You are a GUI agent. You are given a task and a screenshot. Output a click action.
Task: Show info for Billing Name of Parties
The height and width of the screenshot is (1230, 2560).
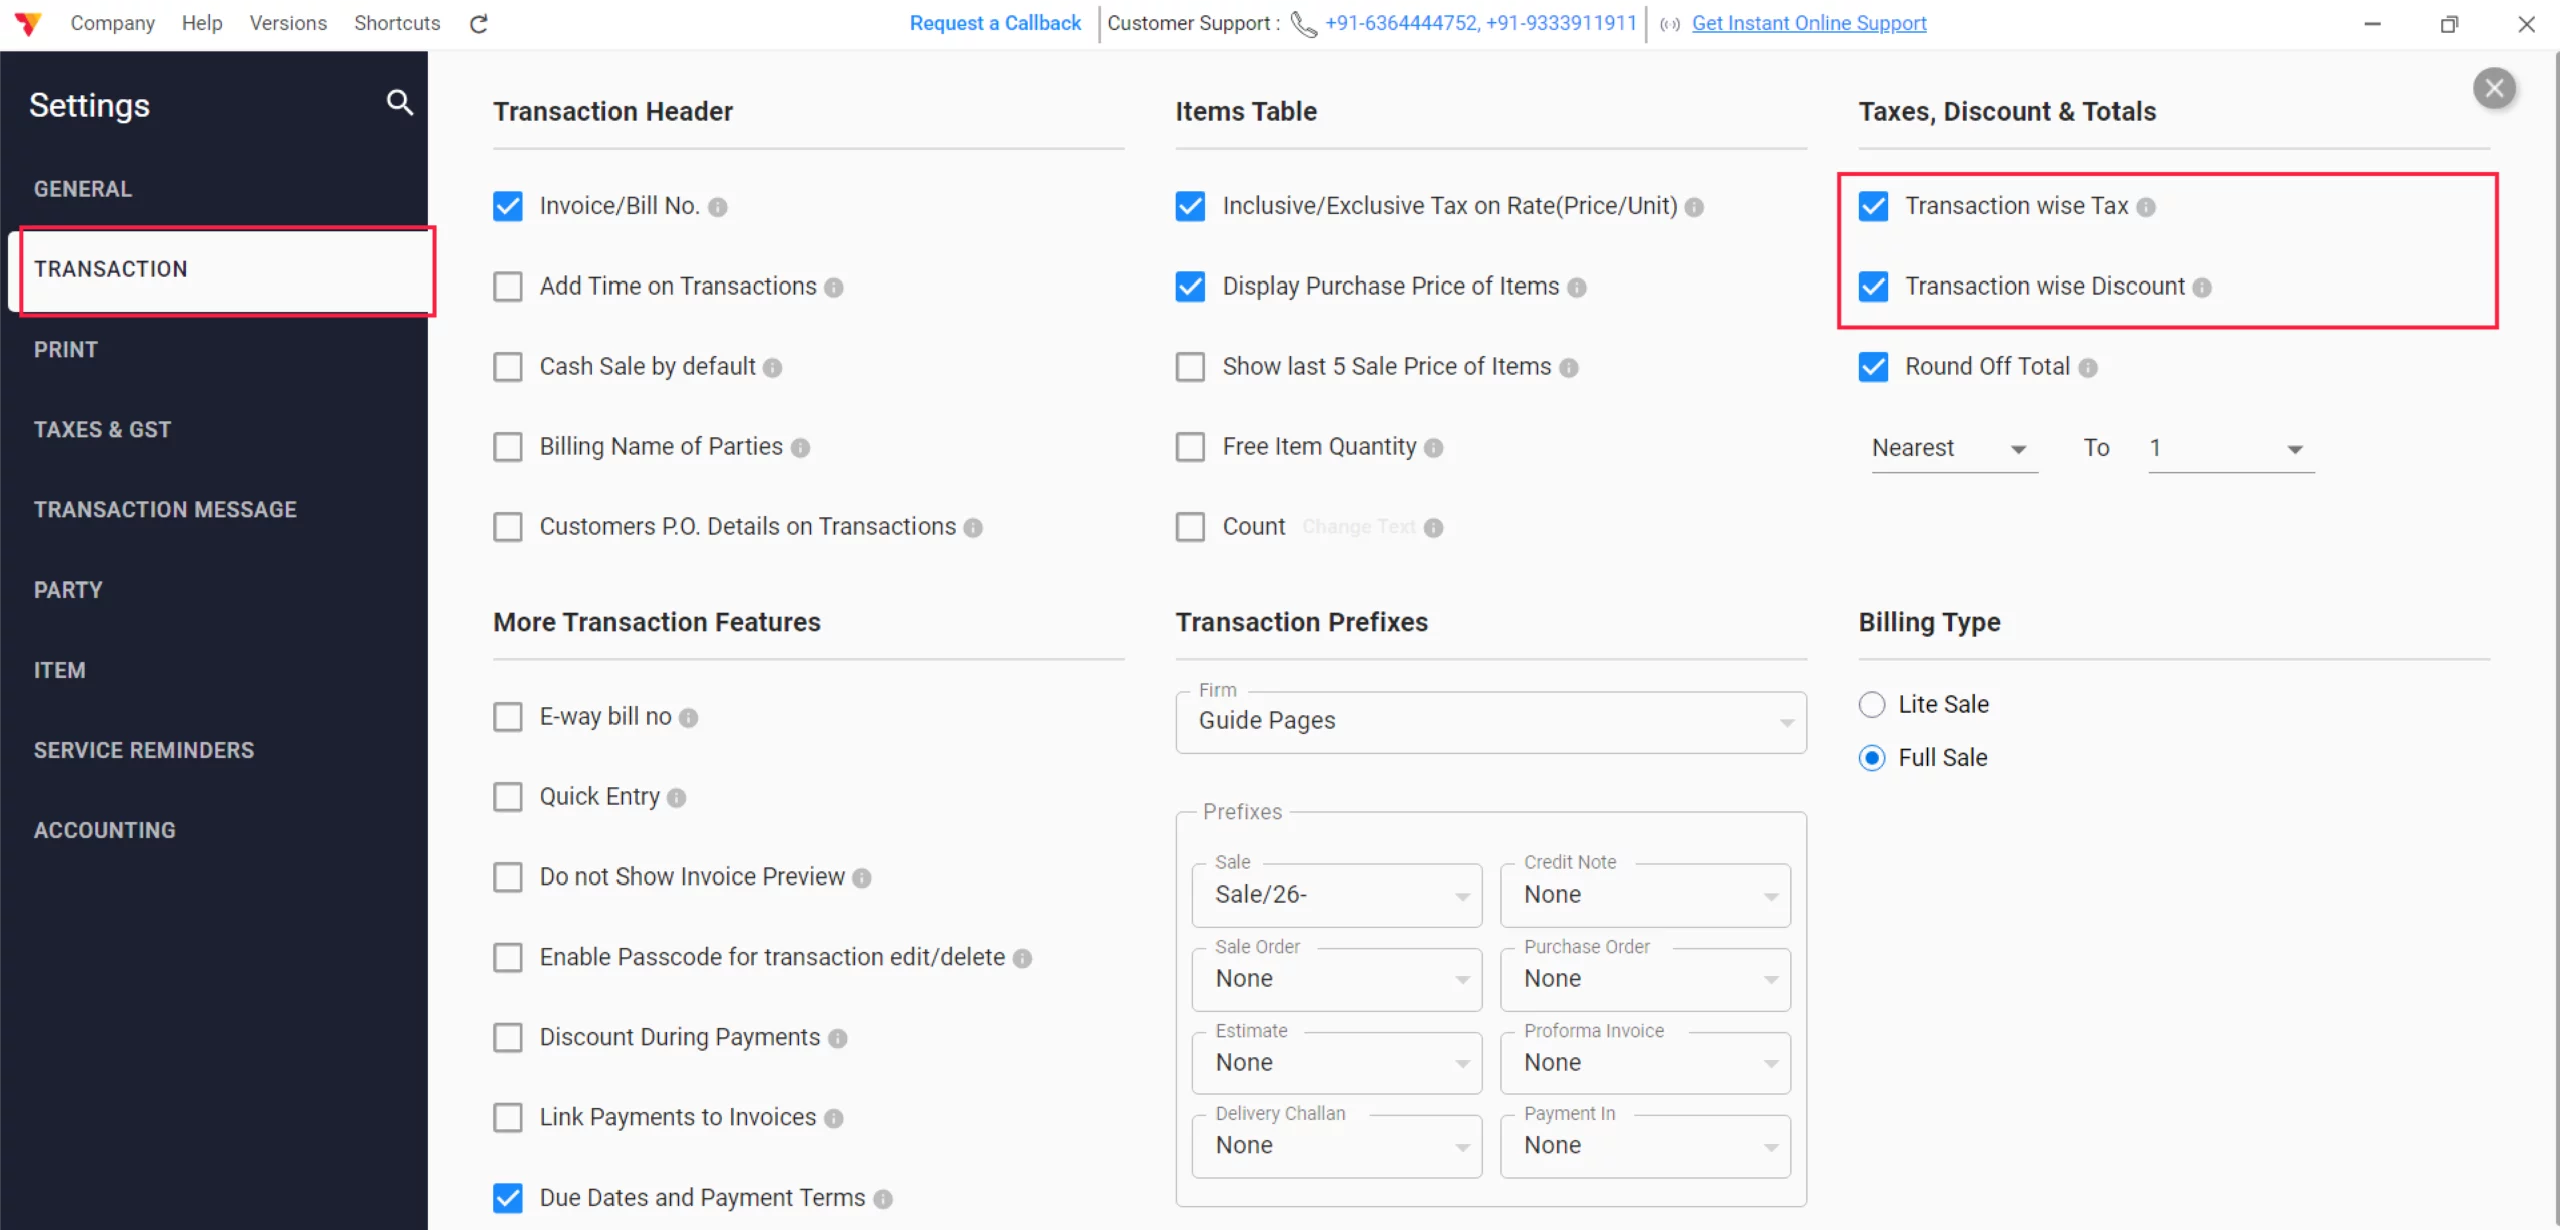800,448
